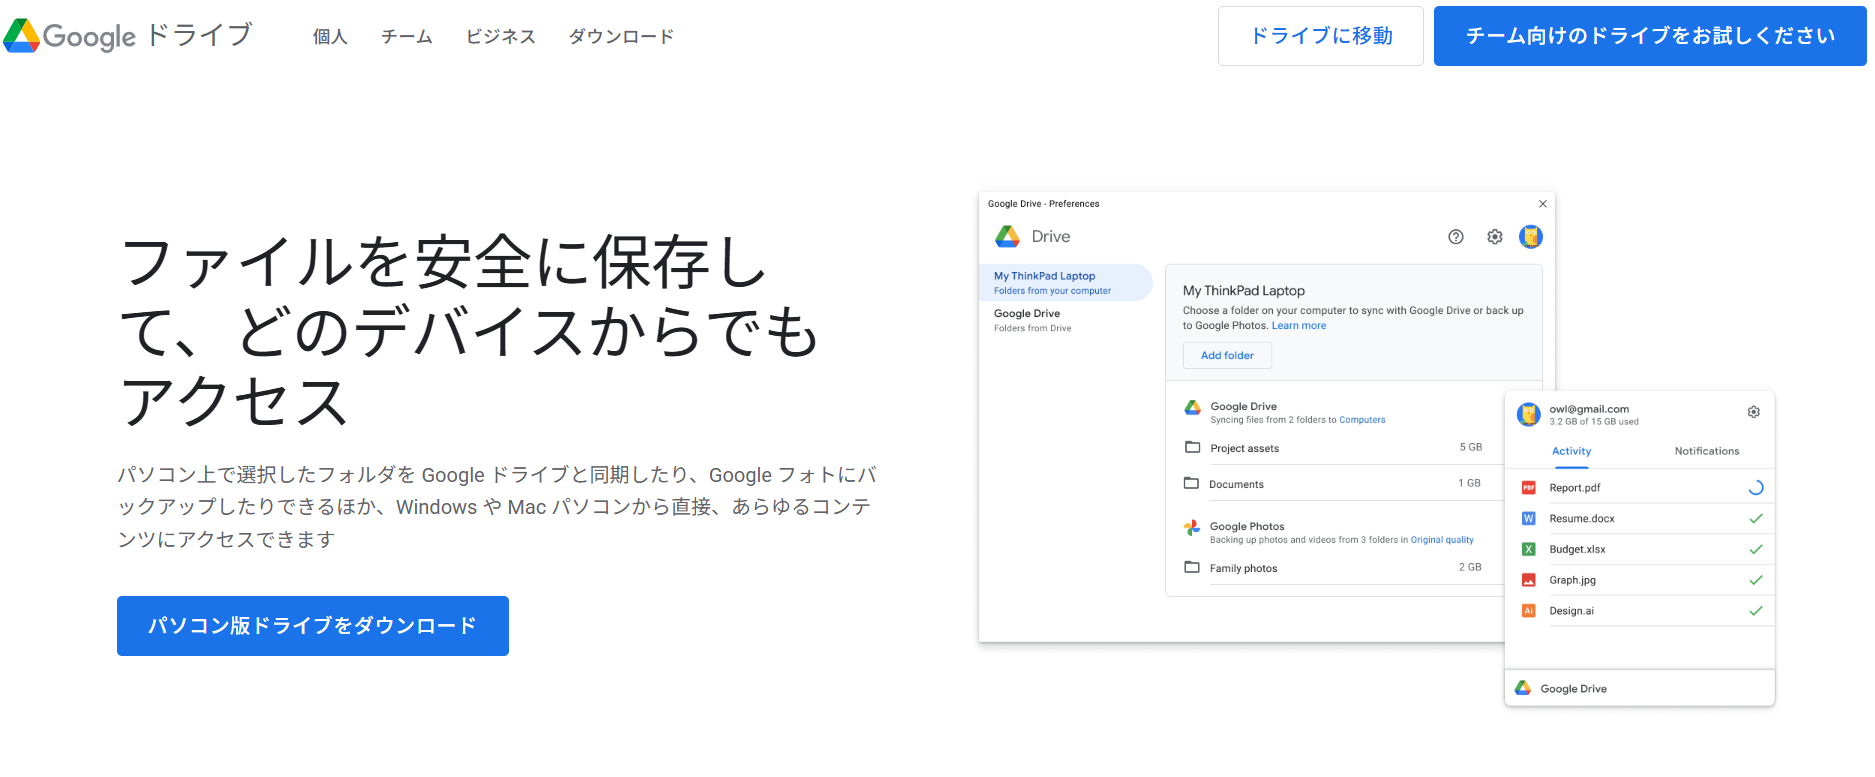
Task: Open the Computers link
Action: pyautogui.click(x=1362, y=420)
